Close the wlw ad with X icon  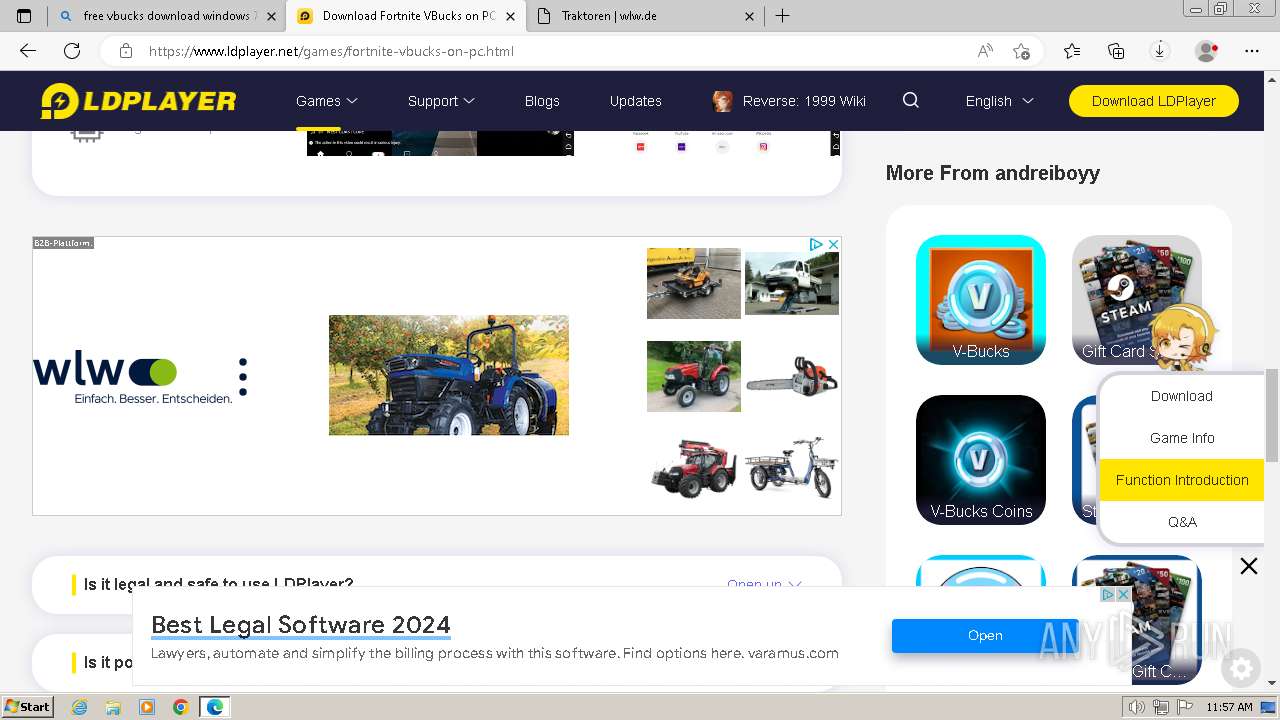(833, 244)
